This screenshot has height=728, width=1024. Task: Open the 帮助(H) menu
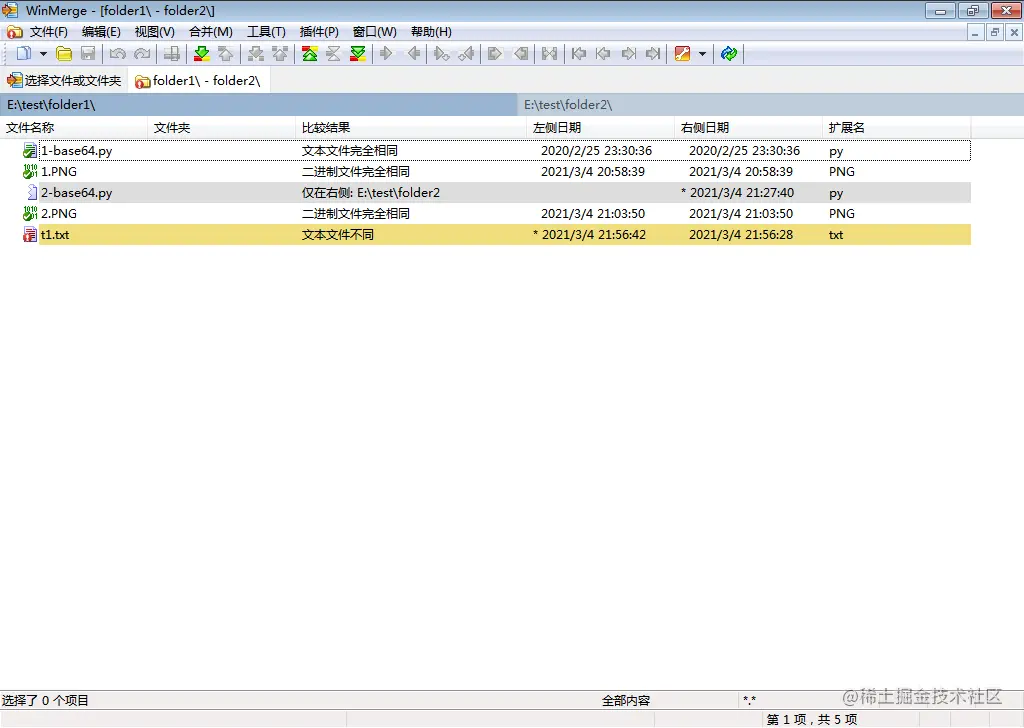(x=431, y=32)
